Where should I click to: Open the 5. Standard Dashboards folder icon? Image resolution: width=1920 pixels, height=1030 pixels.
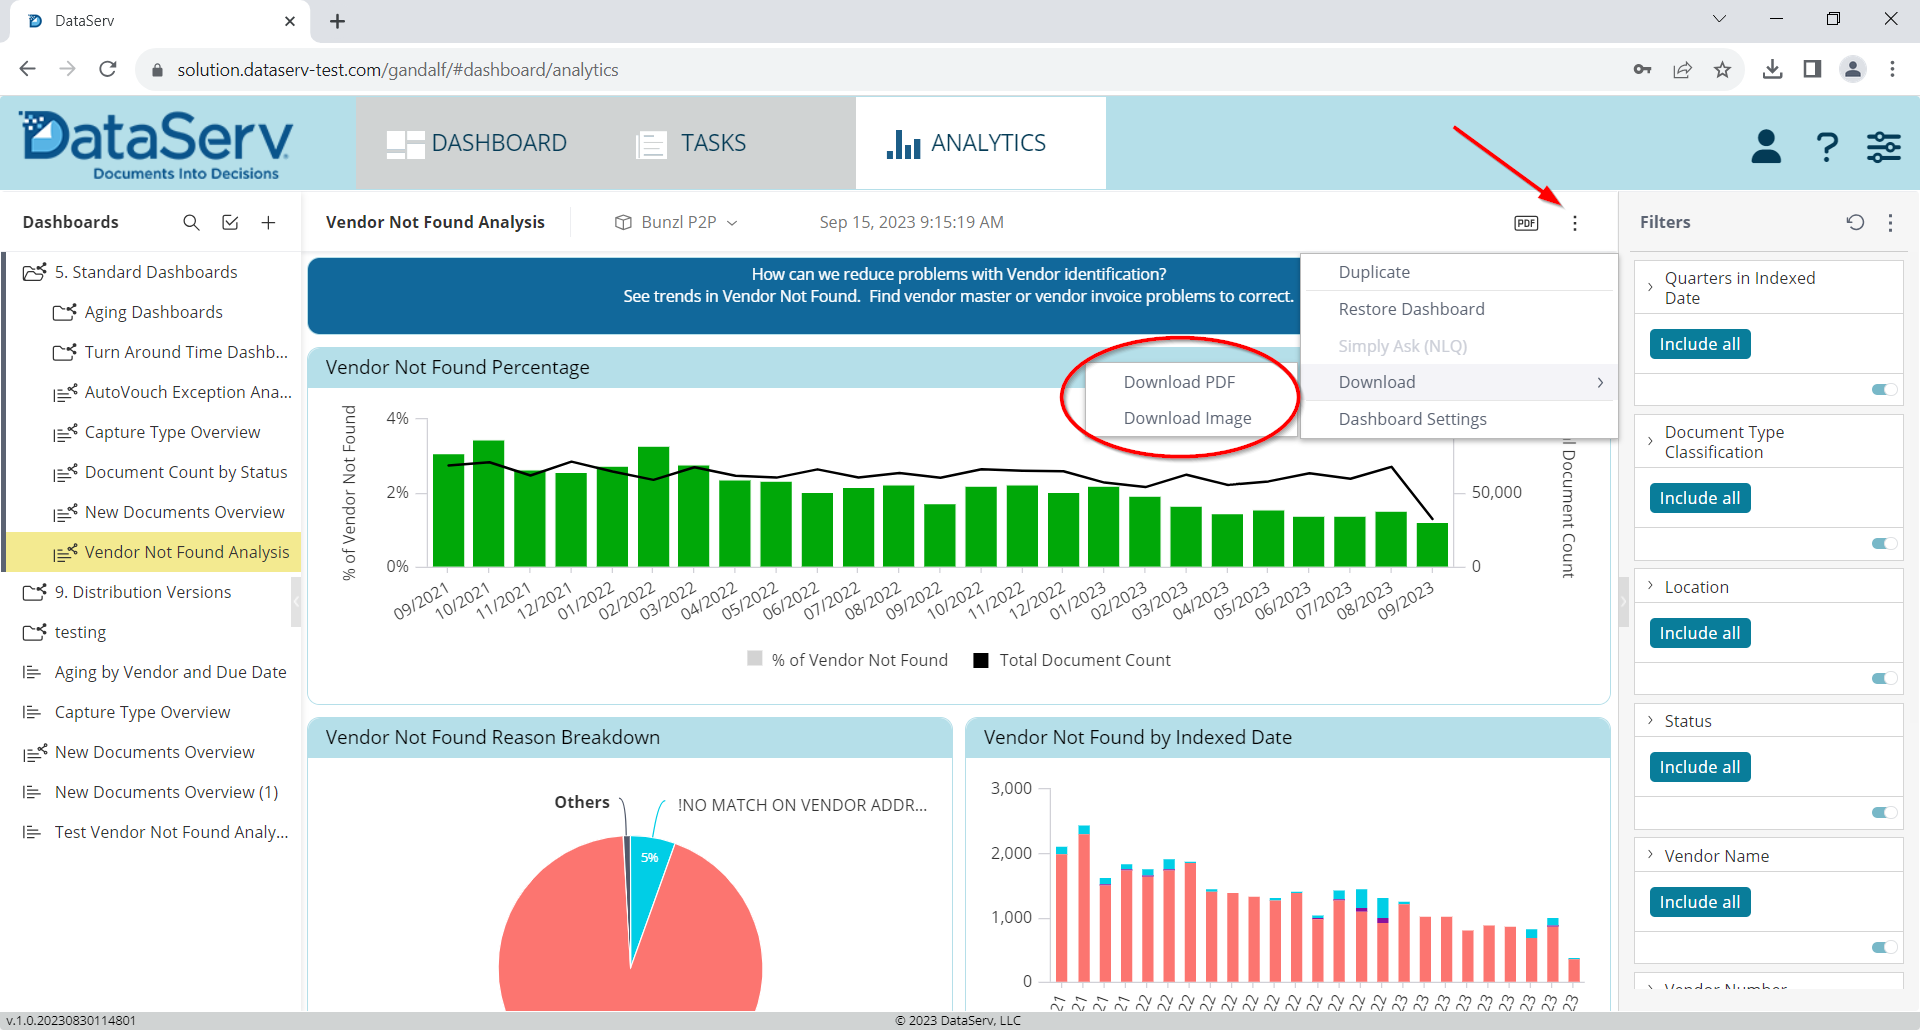click(x=35, y=272)
